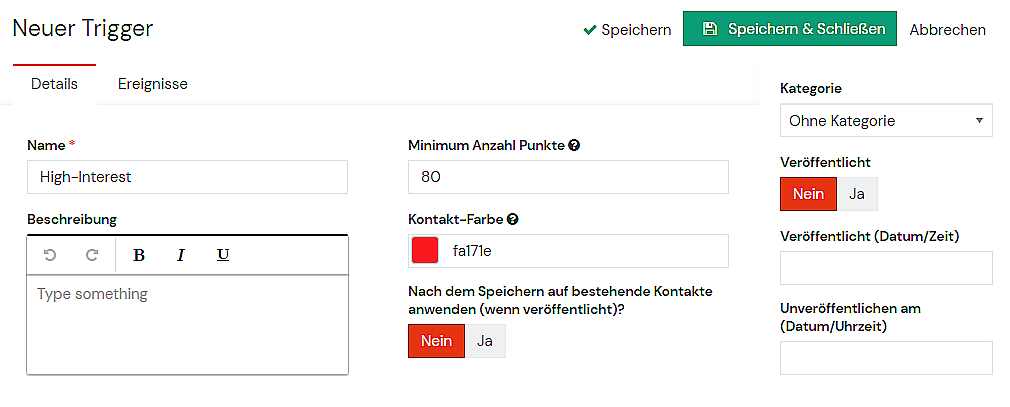This screenshot has height=407, width=1010.
Task: Open the red Kontakt-Farbe color swatch
Action: 425,251
